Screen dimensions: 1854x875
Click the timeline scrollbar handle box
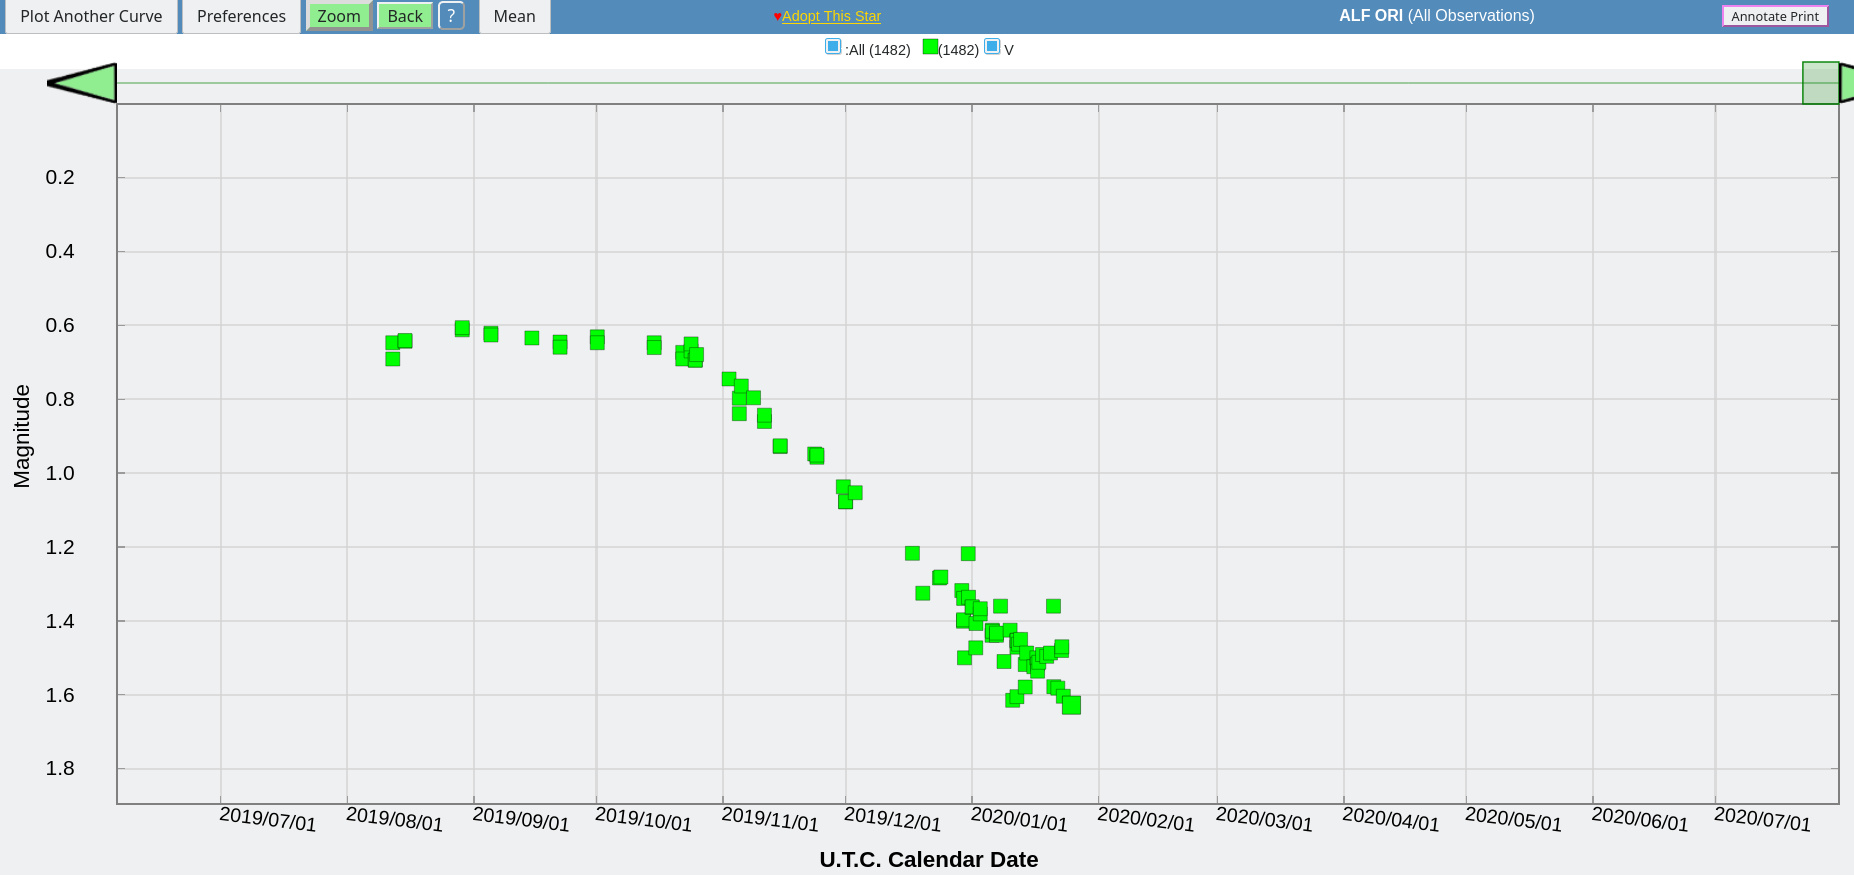click(x=1820, y=83)
